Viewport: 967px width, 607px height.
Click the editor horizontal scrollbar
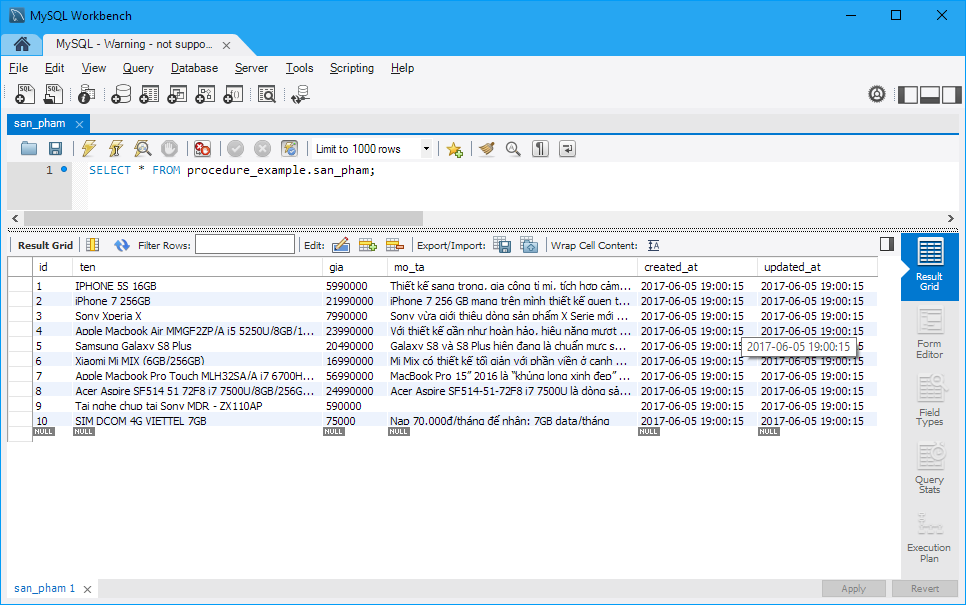tap(223, 218)
